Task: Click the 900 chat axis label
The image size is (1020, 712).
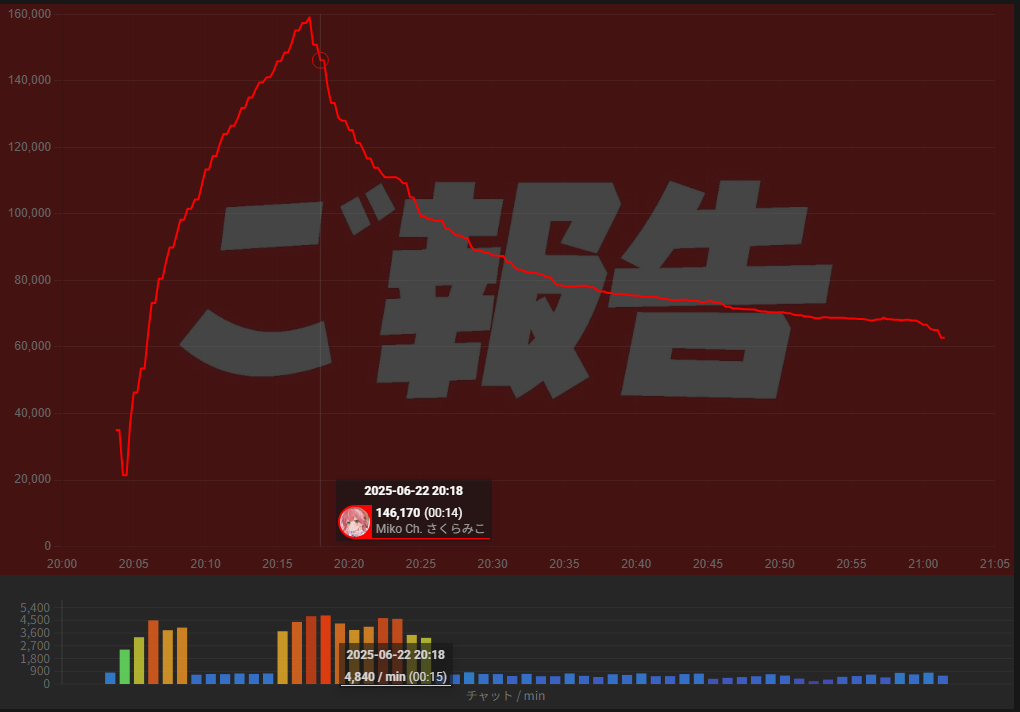Action: point(40,671)
